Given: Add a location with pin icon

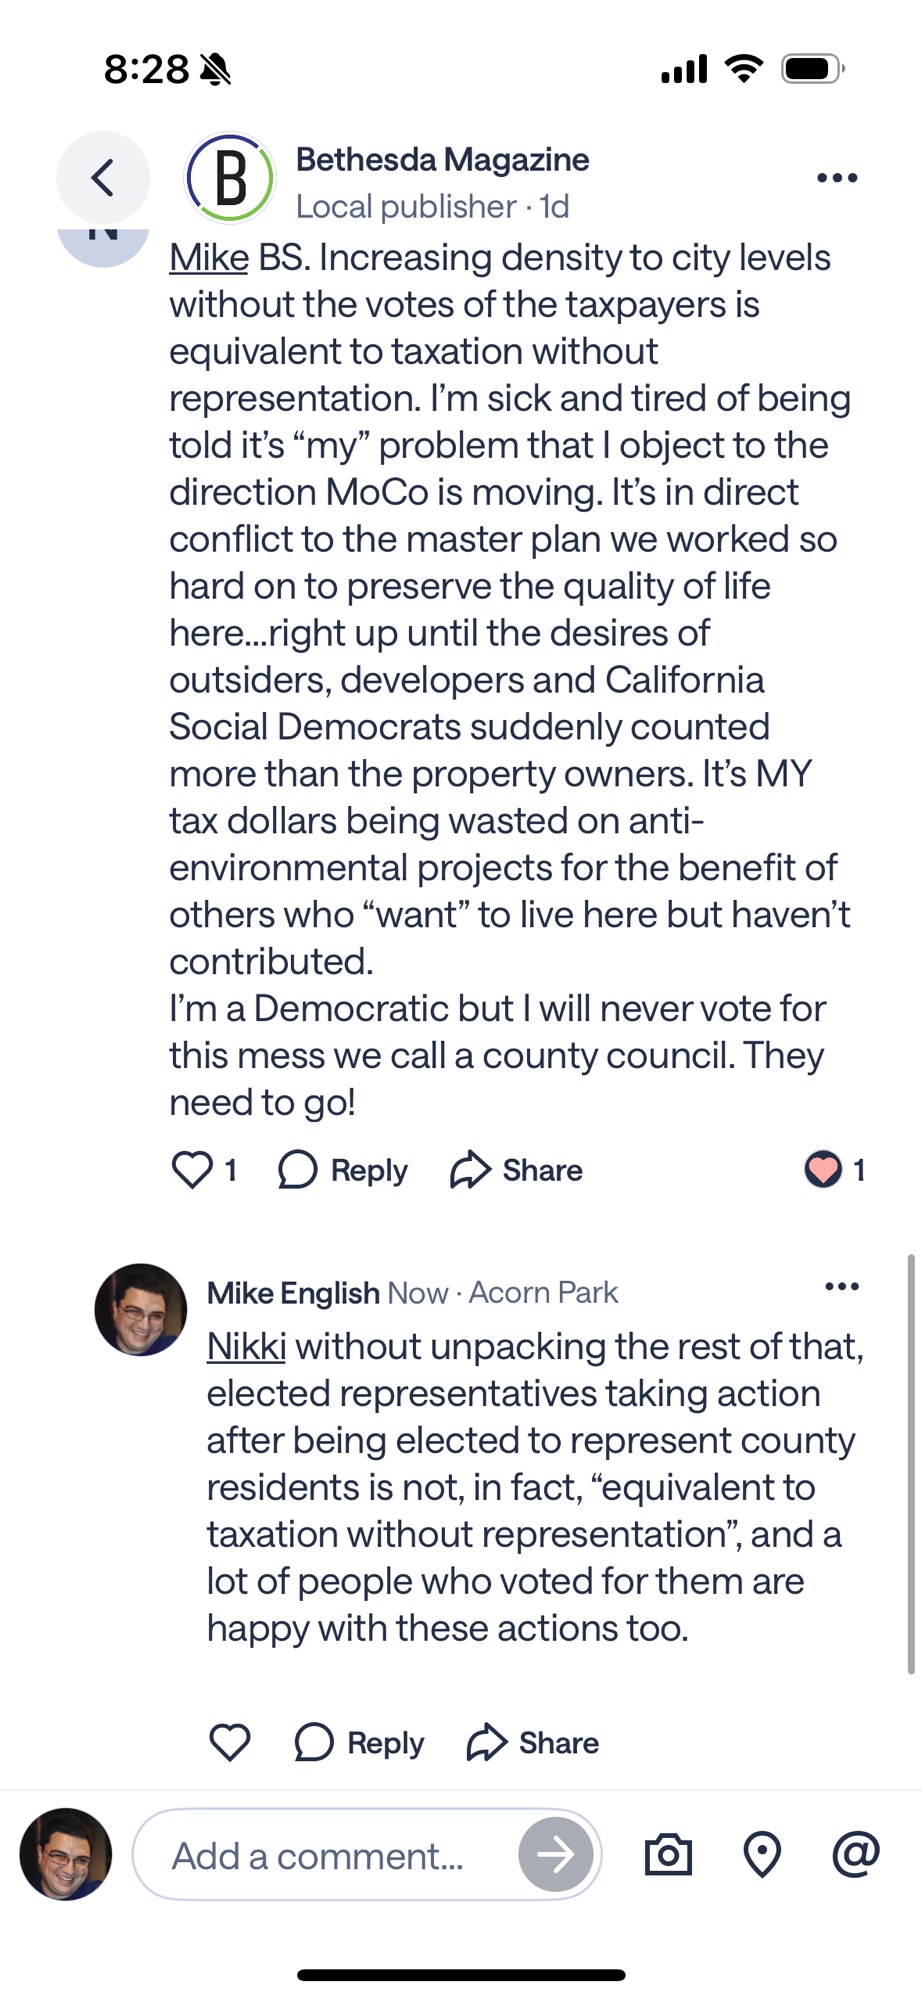Looking at the screenshot, I should [762, 1855].
